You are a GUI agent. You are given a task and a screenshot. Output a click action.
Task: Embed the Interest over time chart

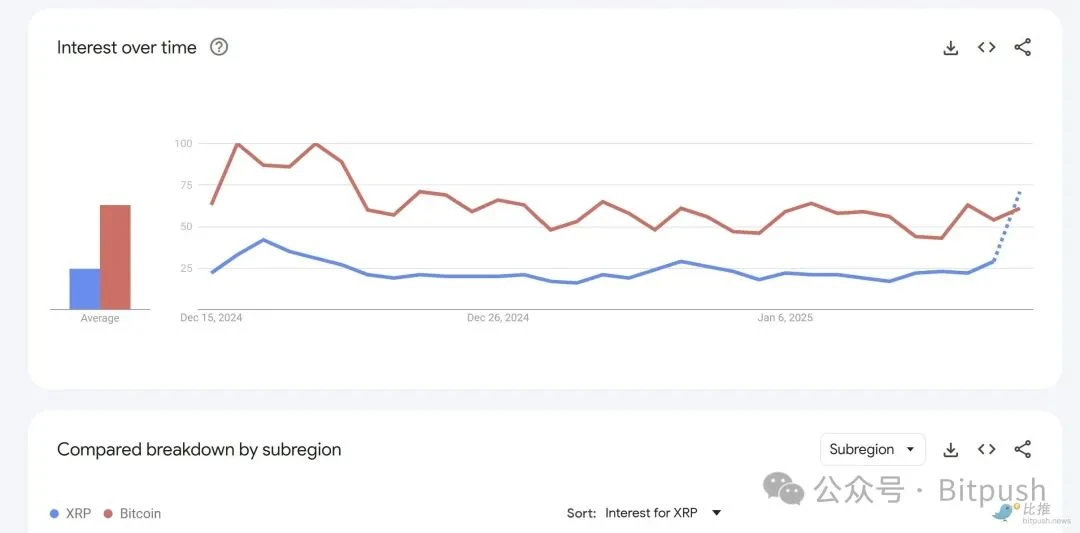[x=987, y=47]
